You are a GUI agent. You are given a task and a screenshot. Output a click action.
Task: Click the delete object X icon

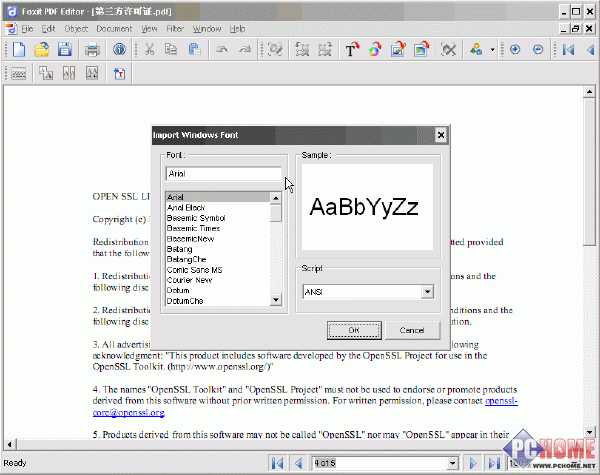pyautogui.click(x=448, y=50)
